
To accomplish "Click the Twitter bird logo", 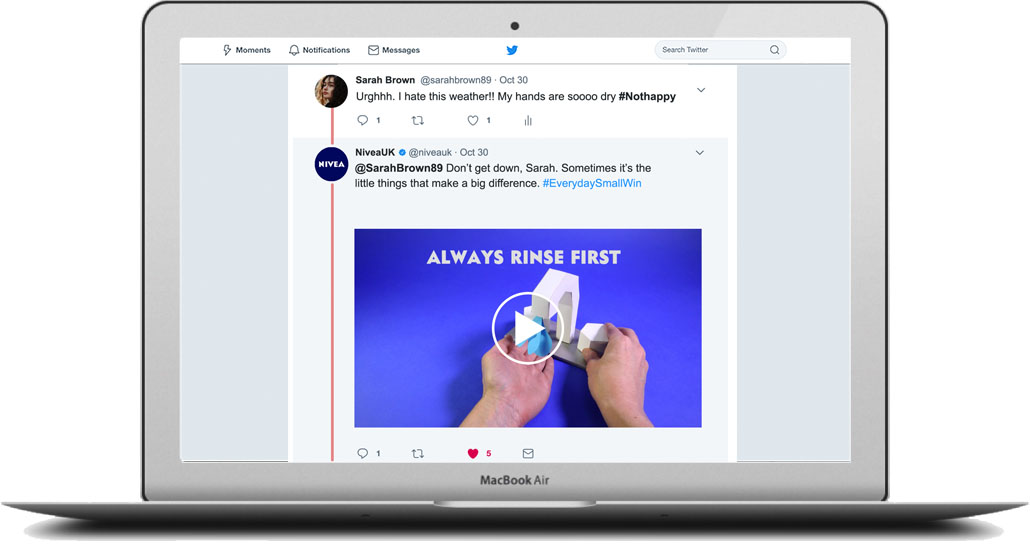I will [512, 50].
